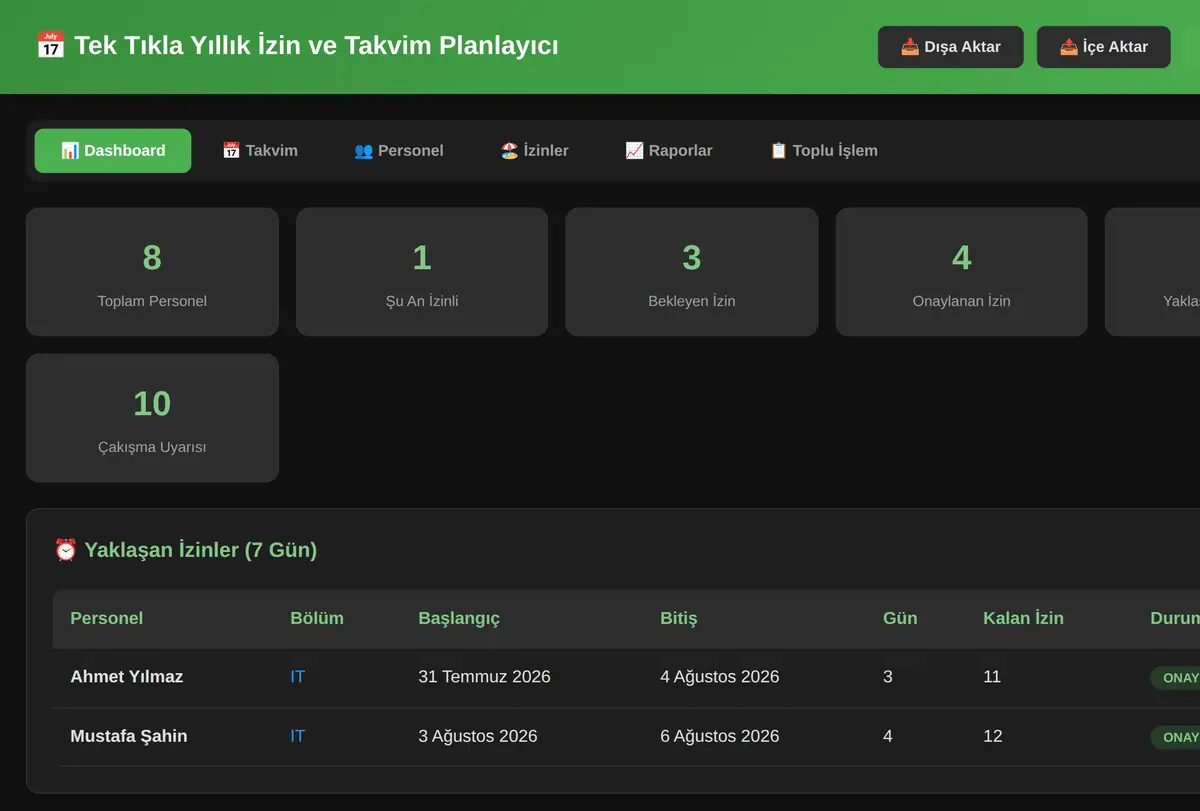Go to the Personel tab
Image resolution: width=1200 pixels, height=811 pixels.
(399, 151)
